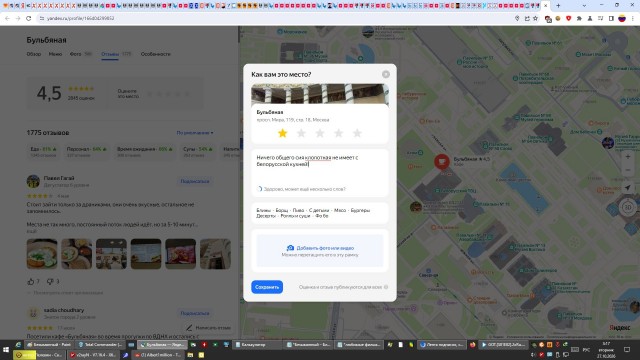Select the 'Блины' suggestion tag

click(263, 210)
